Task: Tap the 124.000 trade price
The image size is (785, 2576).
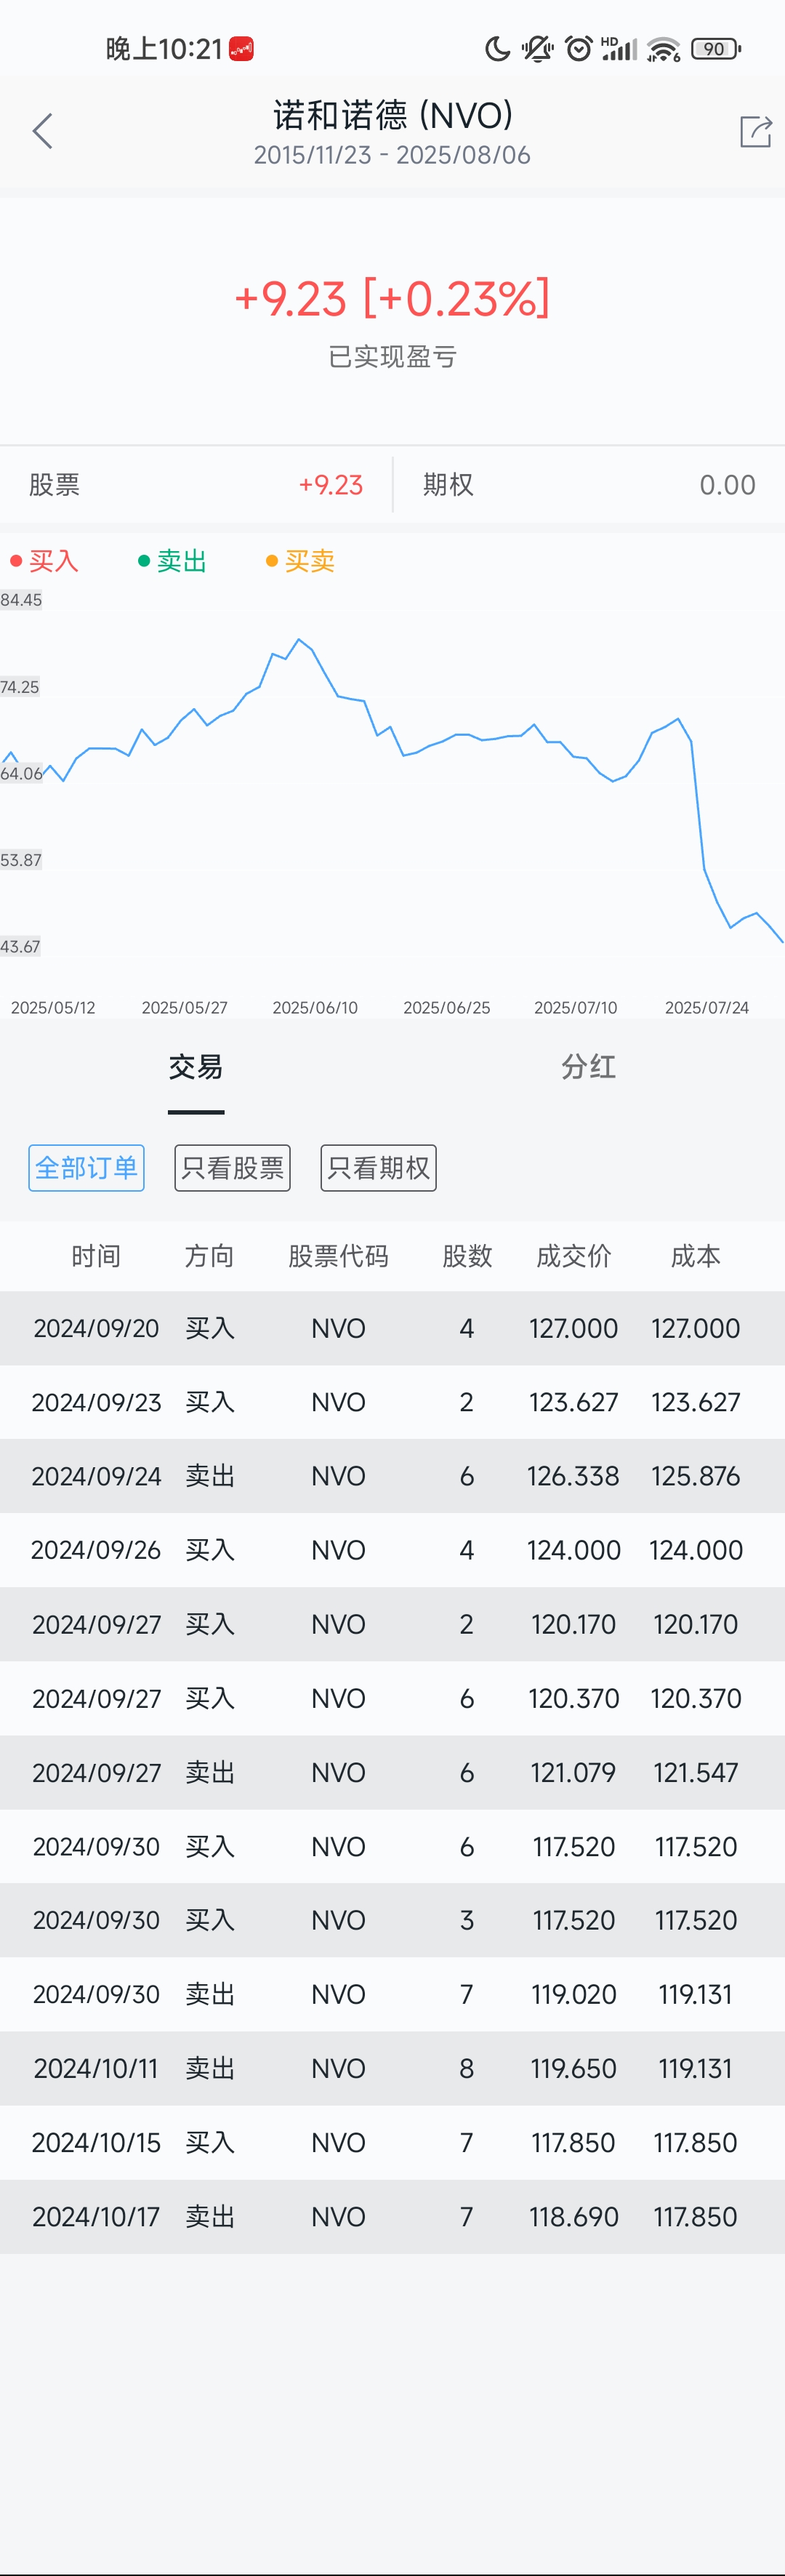Action: click(574, 1550)
